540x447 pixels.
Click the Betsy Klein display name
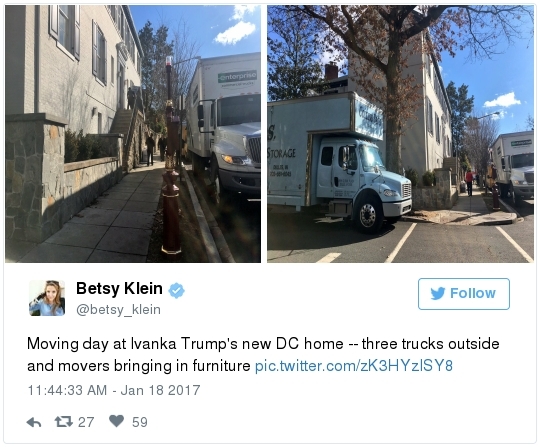[x=119, y=289]
